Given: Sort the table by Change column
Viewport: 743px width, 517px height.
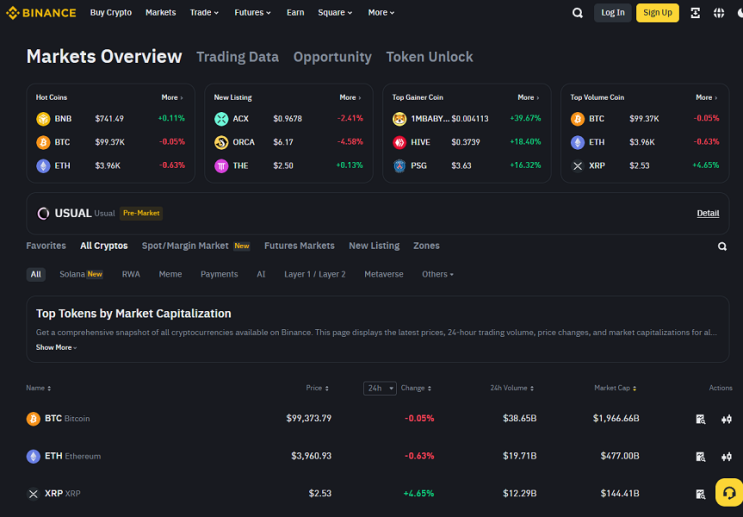Looking at the screenshot, I should [x=416, y=388].
